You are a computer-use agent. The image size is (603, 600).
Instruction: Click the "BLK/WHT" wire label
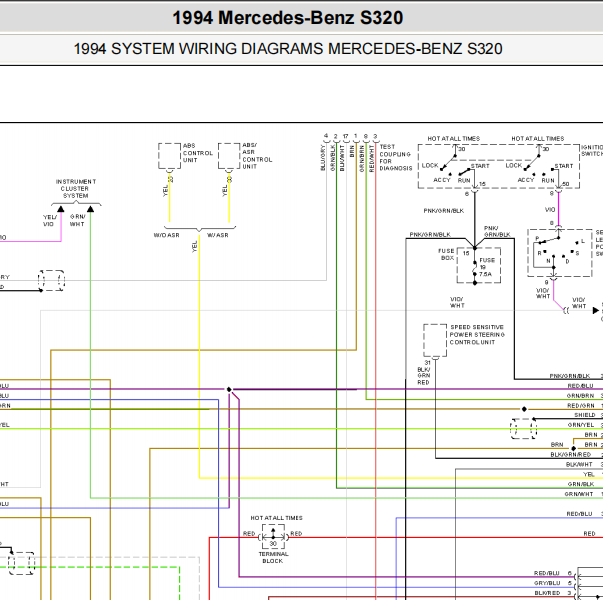579,464
